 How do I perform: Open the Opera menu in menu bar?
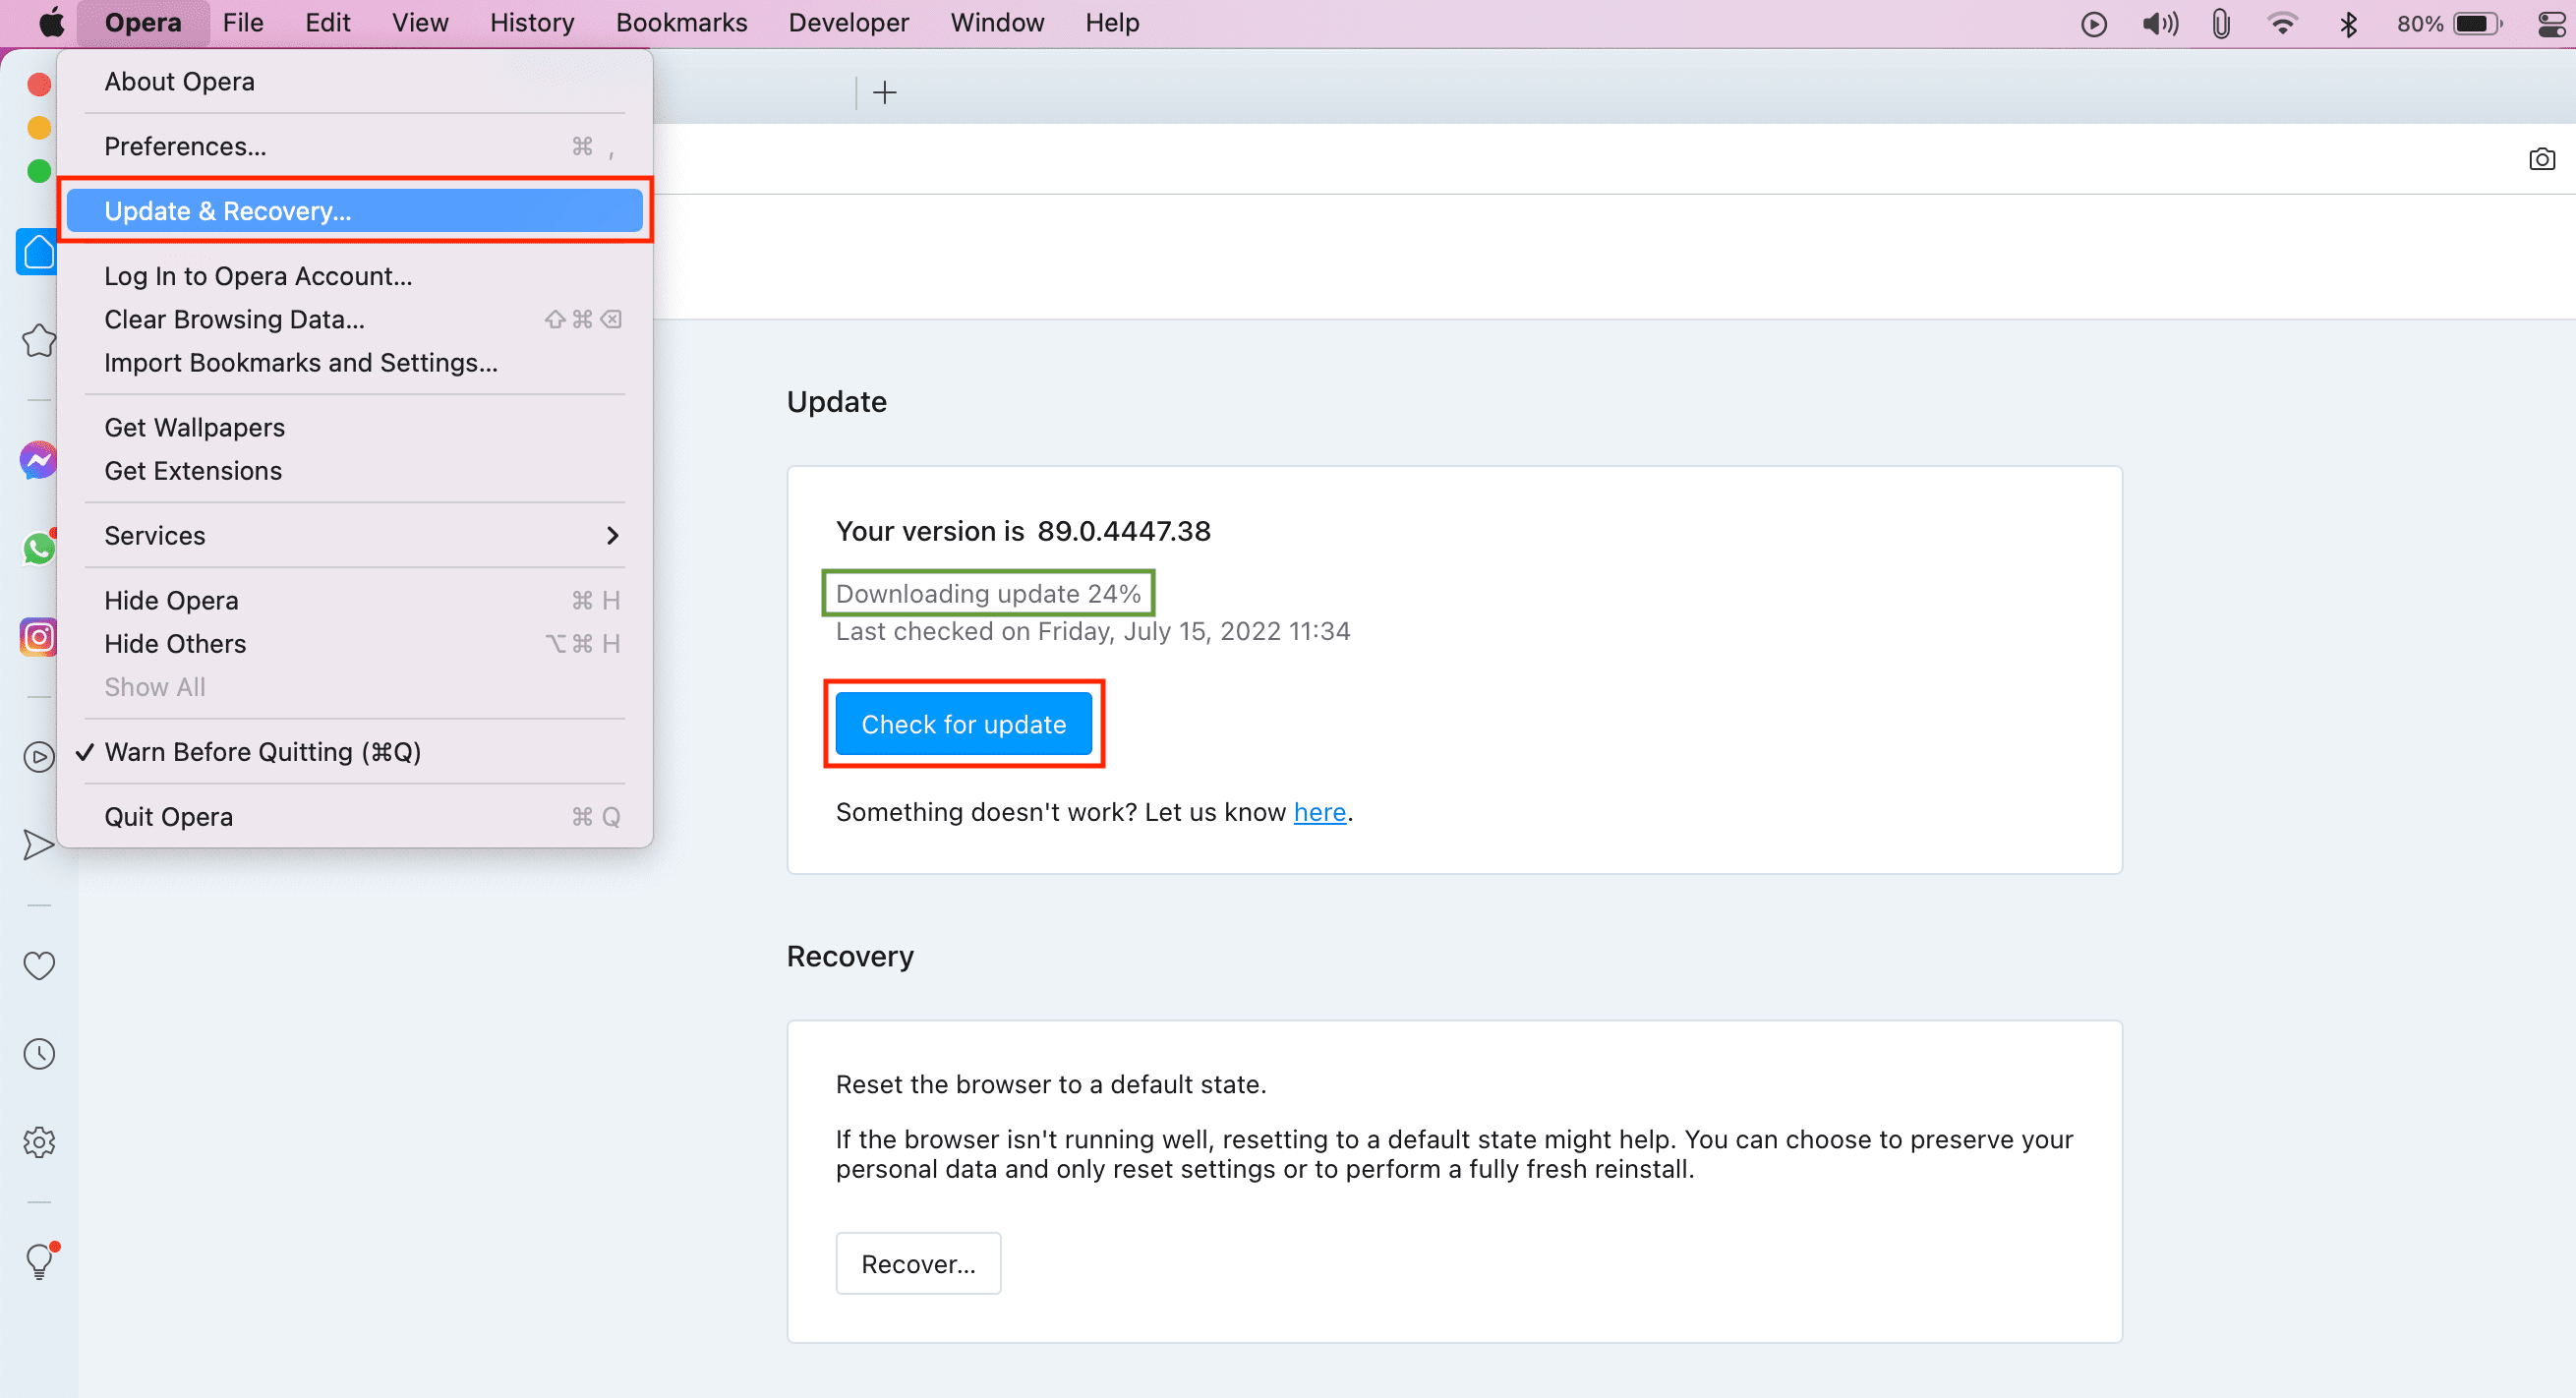point(143,22)
